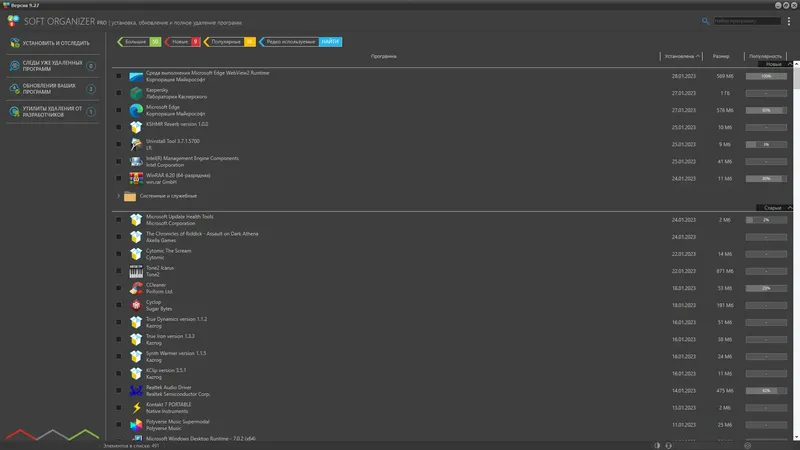The width and height of the screenshot is (800, 450).
Task: Click the Chronicles of Riddick icon
Action: 136,237
